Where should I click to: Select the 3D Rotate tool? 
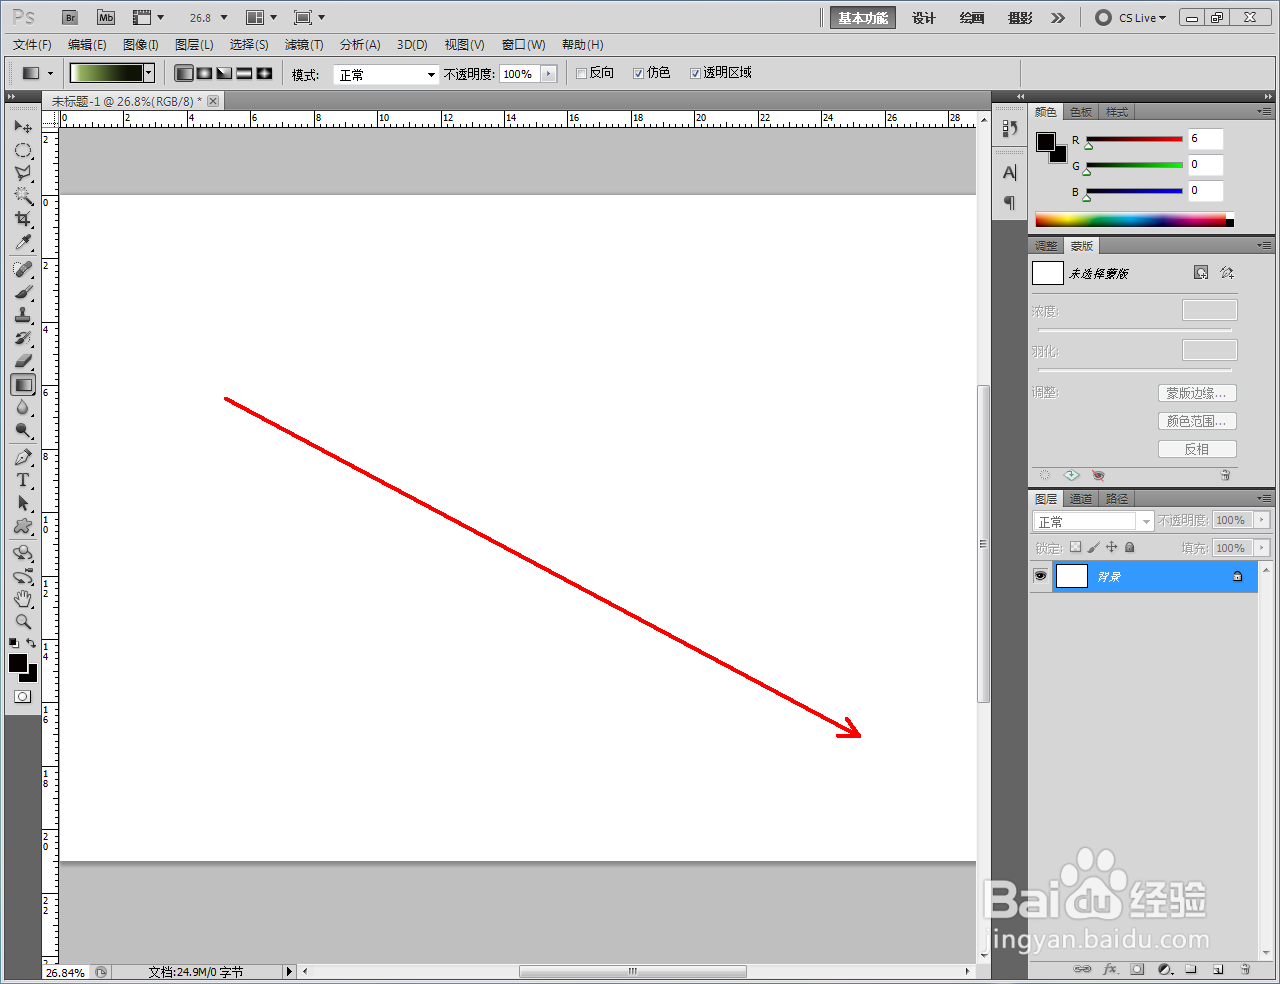pos(23,553)
